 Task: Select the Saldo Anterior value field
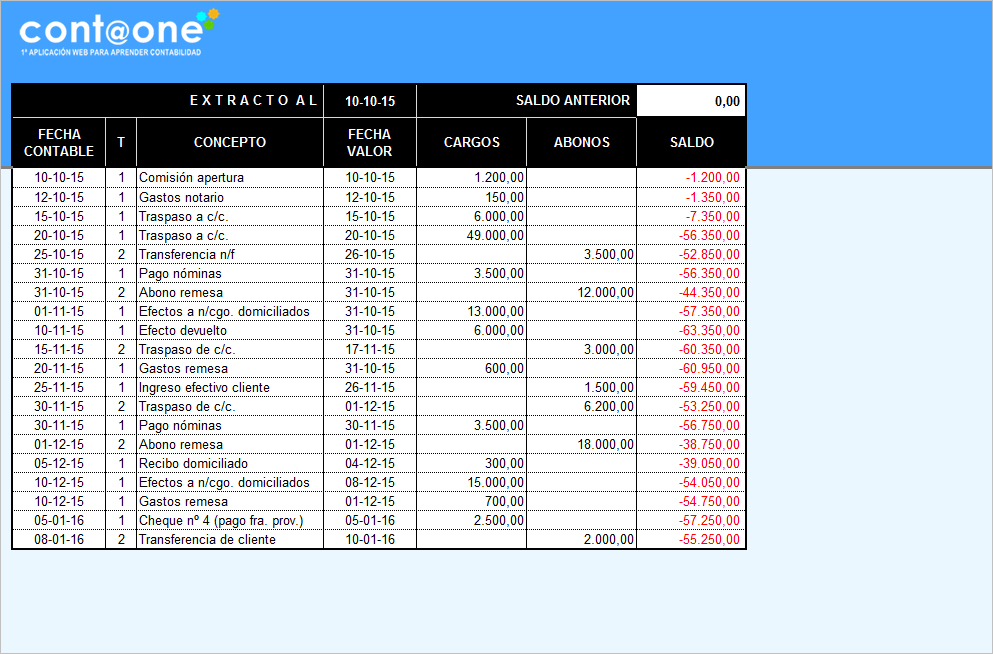[691, 101]
